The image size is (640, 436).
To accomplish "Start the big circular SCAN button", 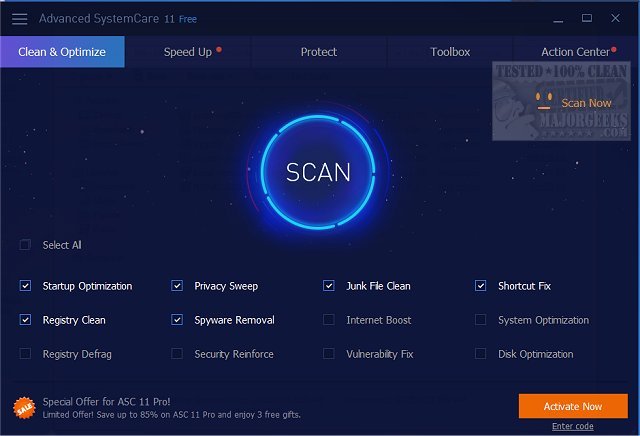I will click(x=318, y=172).
